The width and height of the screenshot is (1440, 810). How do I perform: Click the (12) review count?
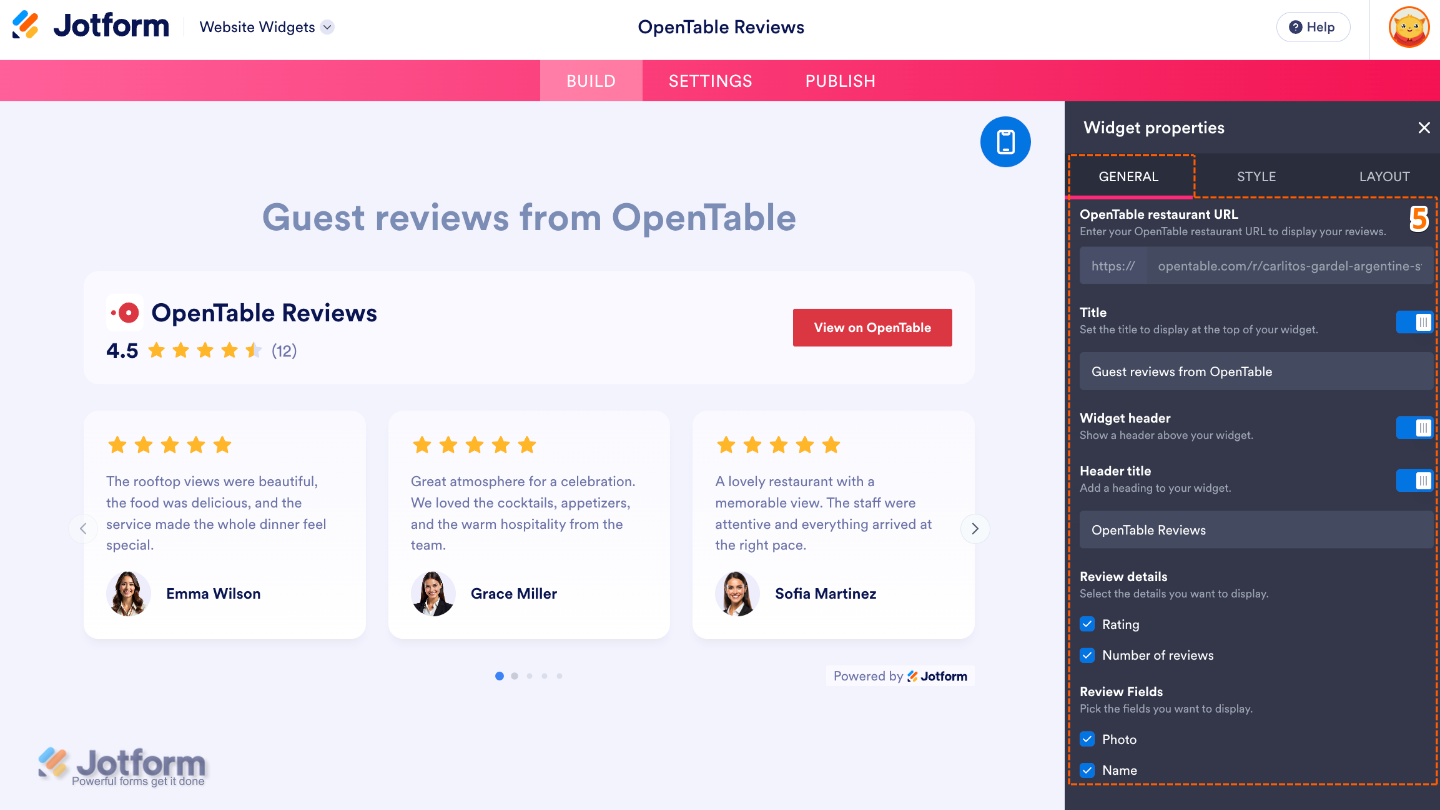click(284, 351)
